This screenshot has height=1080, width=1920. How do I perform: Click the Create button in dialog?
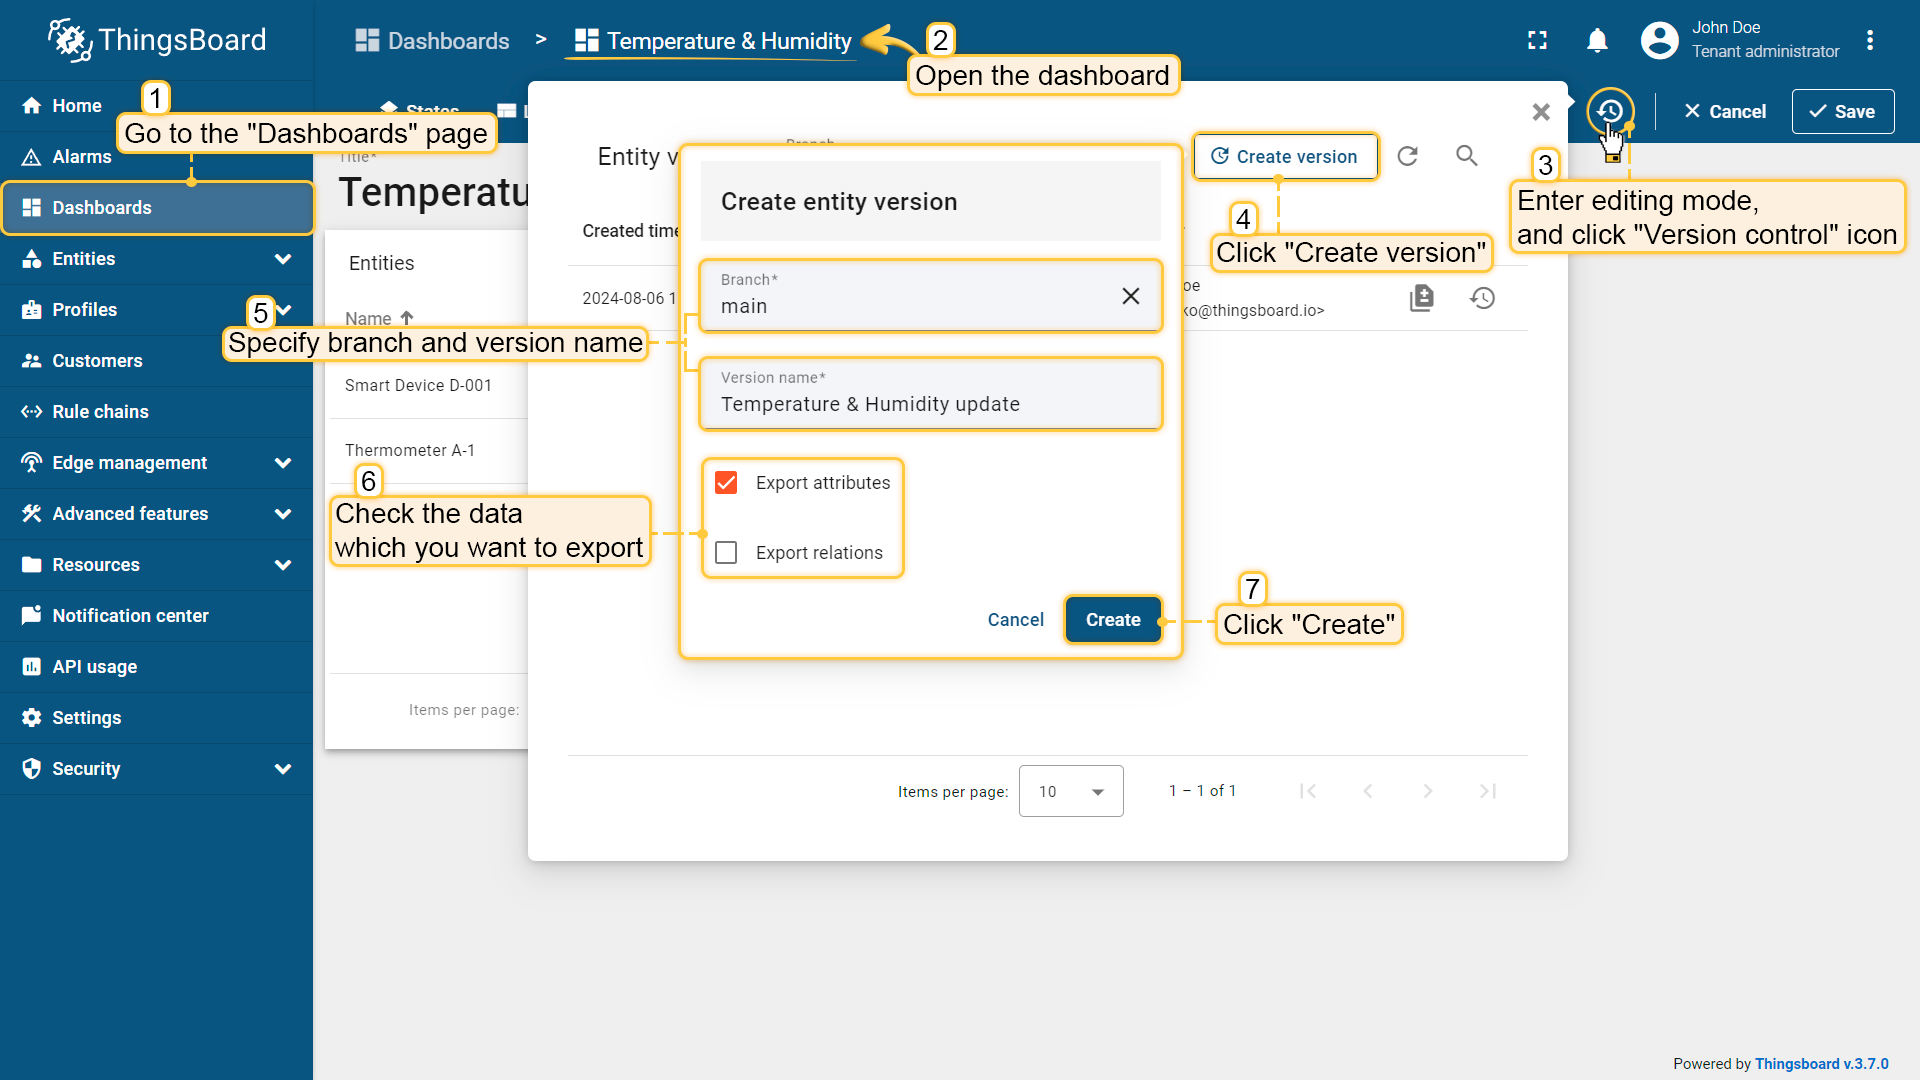tap(1112, 620)
